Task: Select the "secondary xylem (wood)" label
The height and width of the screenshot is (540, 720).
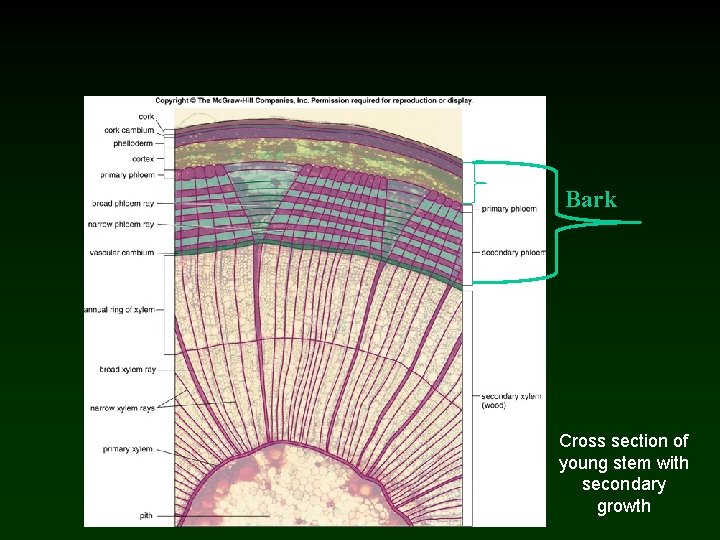Action: [511, 400]
